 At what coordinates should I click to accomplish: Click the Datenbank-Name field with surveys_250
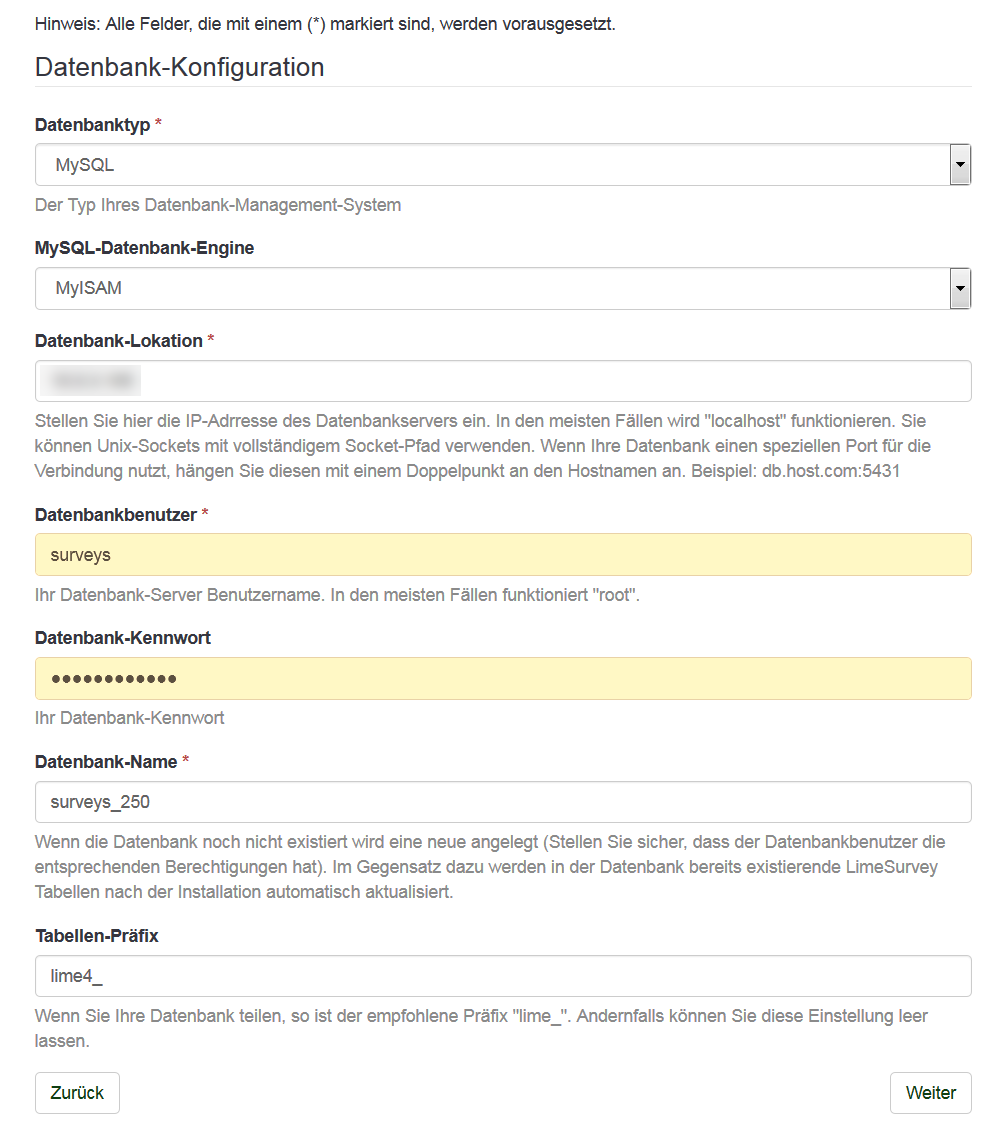(x=503, y=802)
